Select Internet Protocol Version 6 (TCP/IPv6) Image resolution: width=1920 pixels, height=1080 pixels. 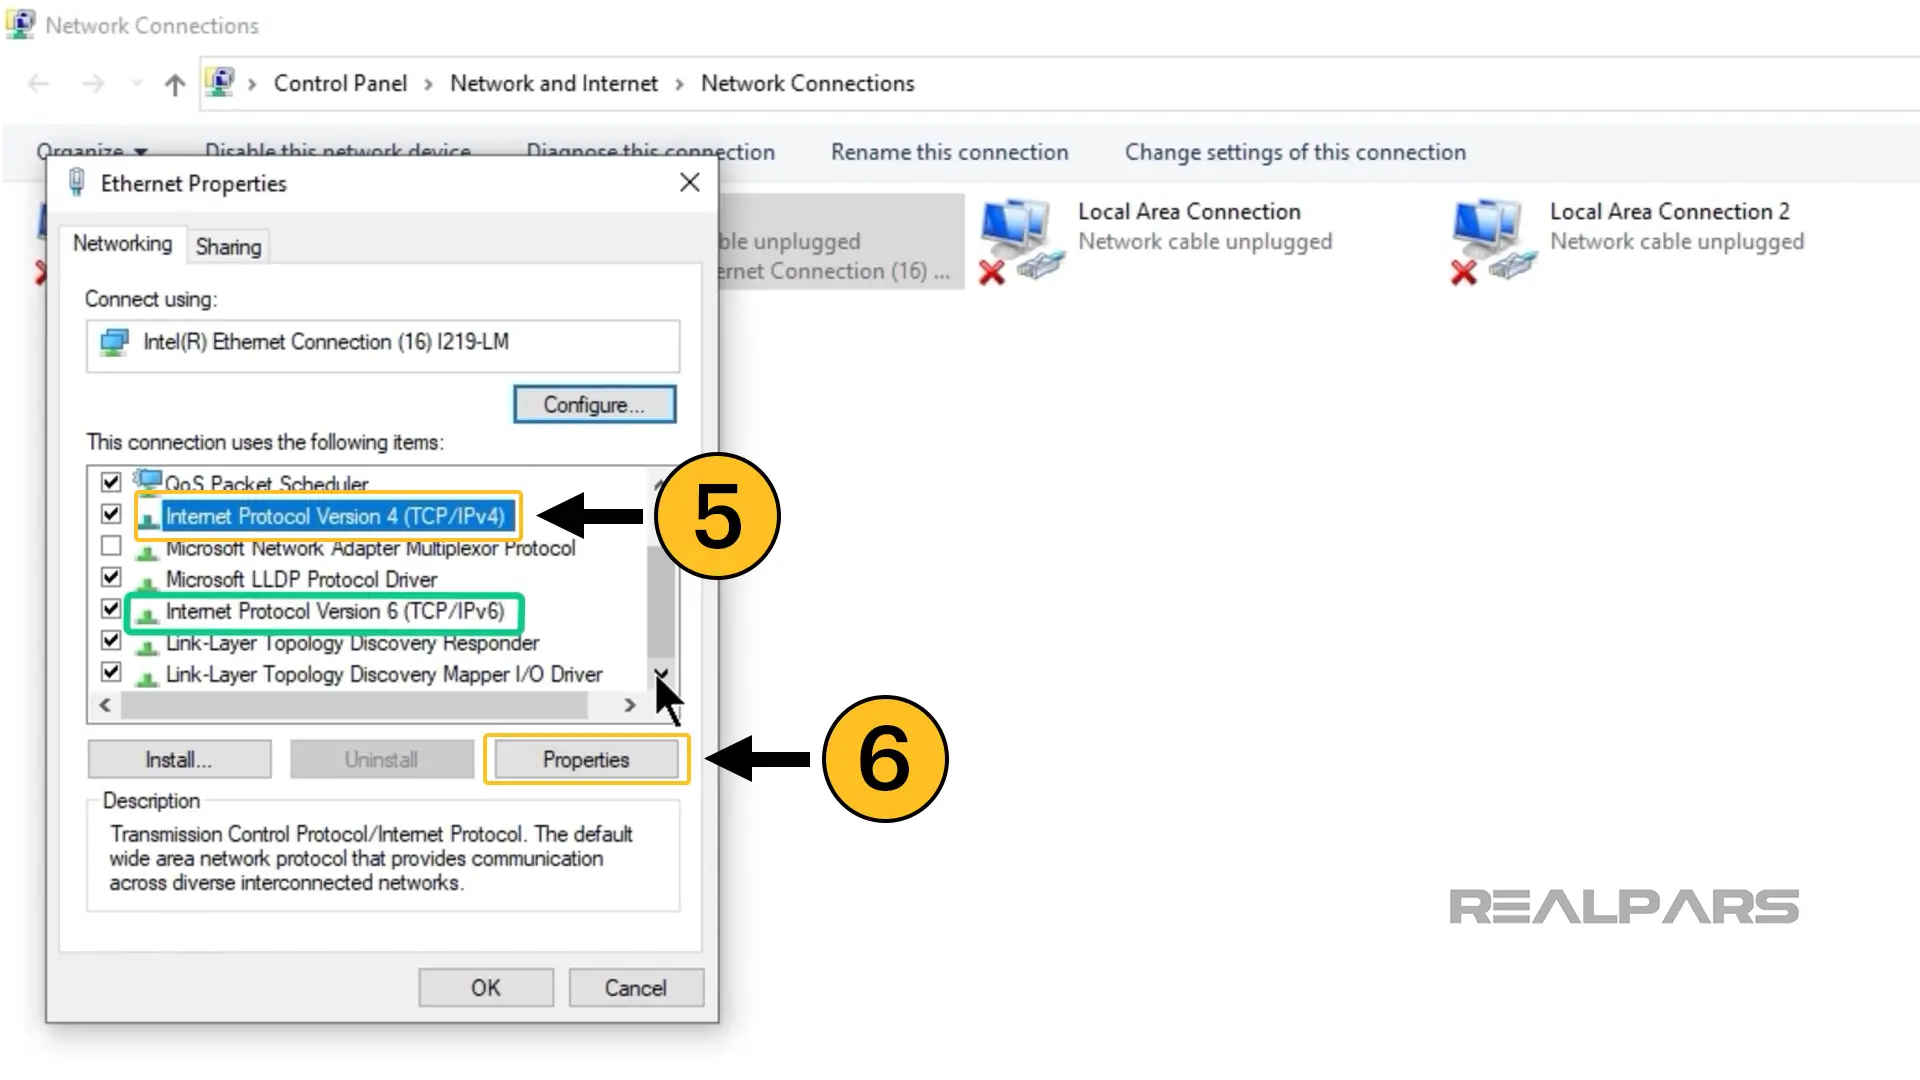pyautogui.click(x=334, y=611)
